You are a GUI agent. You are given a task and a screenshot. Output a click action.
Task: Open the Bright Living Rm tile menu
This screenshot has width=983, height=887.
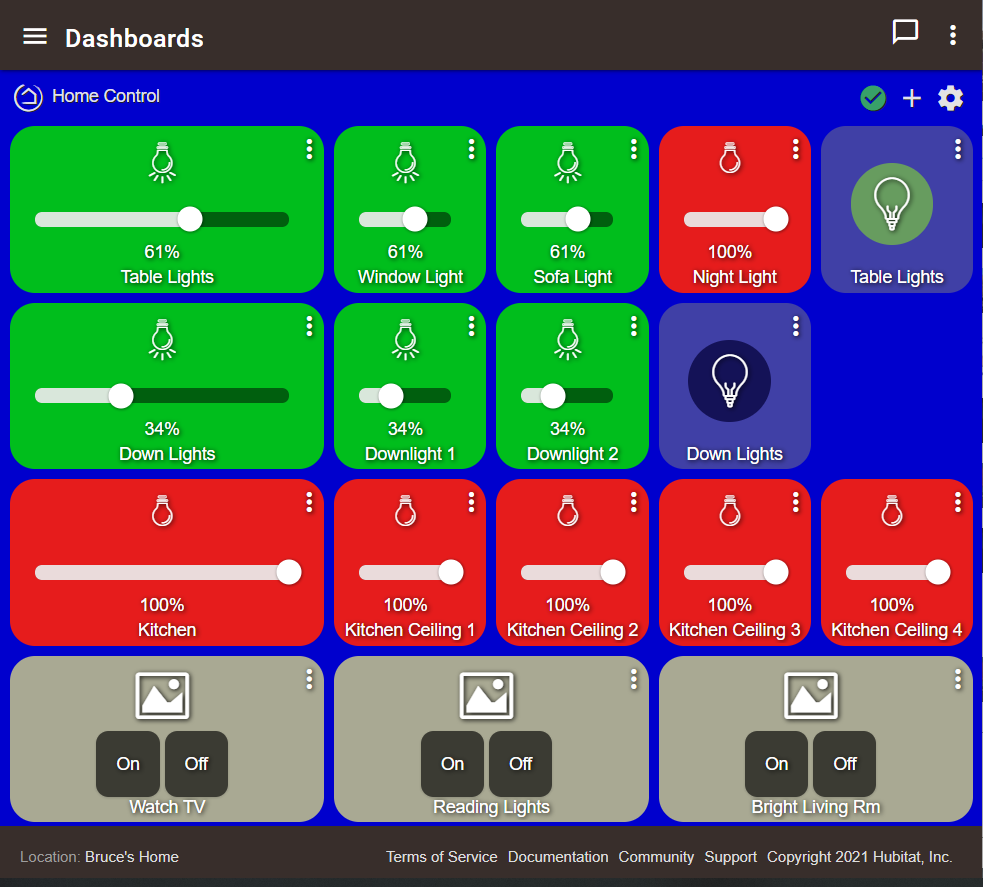(958, 680)
